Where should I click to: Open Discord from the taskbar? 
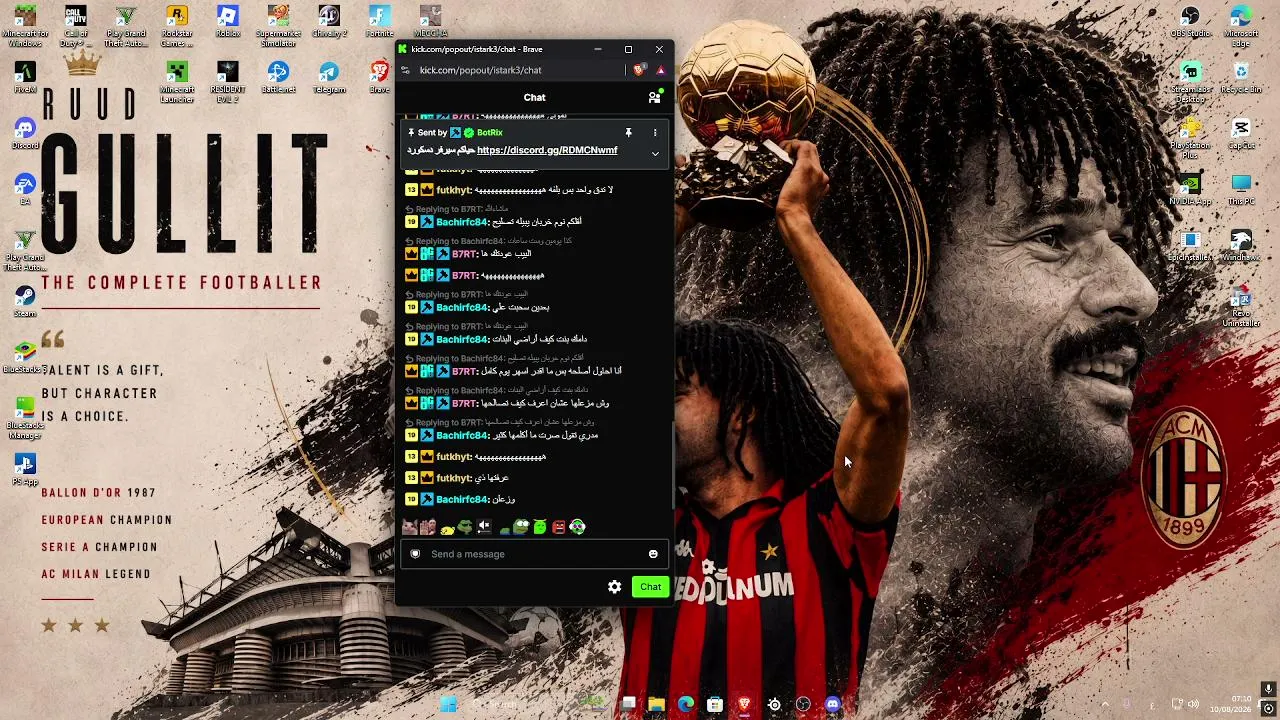click(x=833, y=704)
